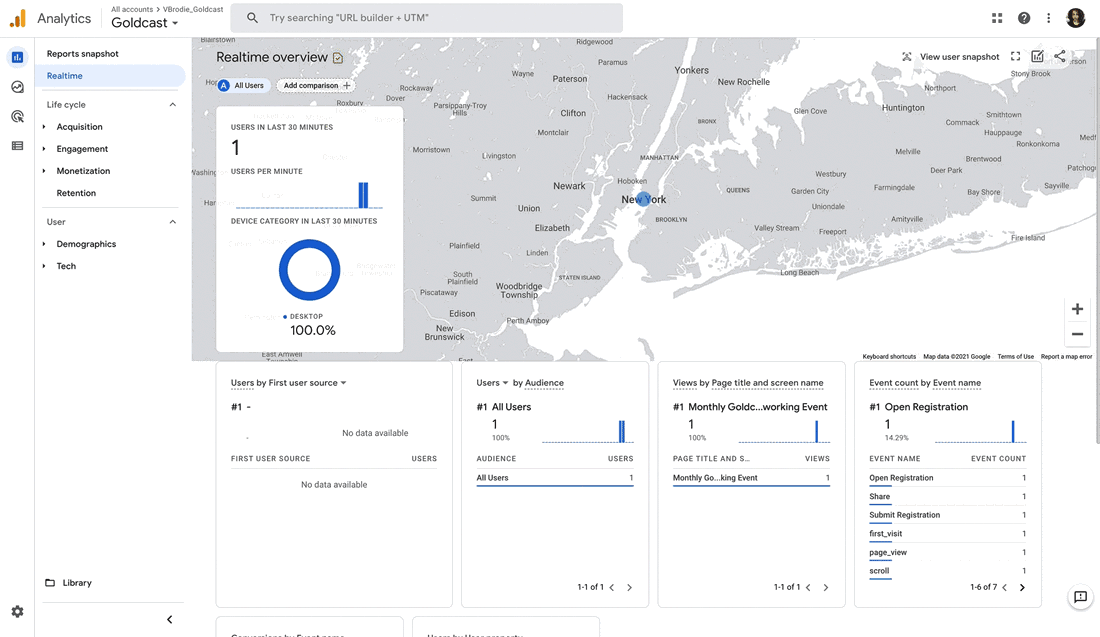Click Terms of Use link
Screen dimensions: 1100x637
point(1015,356)
